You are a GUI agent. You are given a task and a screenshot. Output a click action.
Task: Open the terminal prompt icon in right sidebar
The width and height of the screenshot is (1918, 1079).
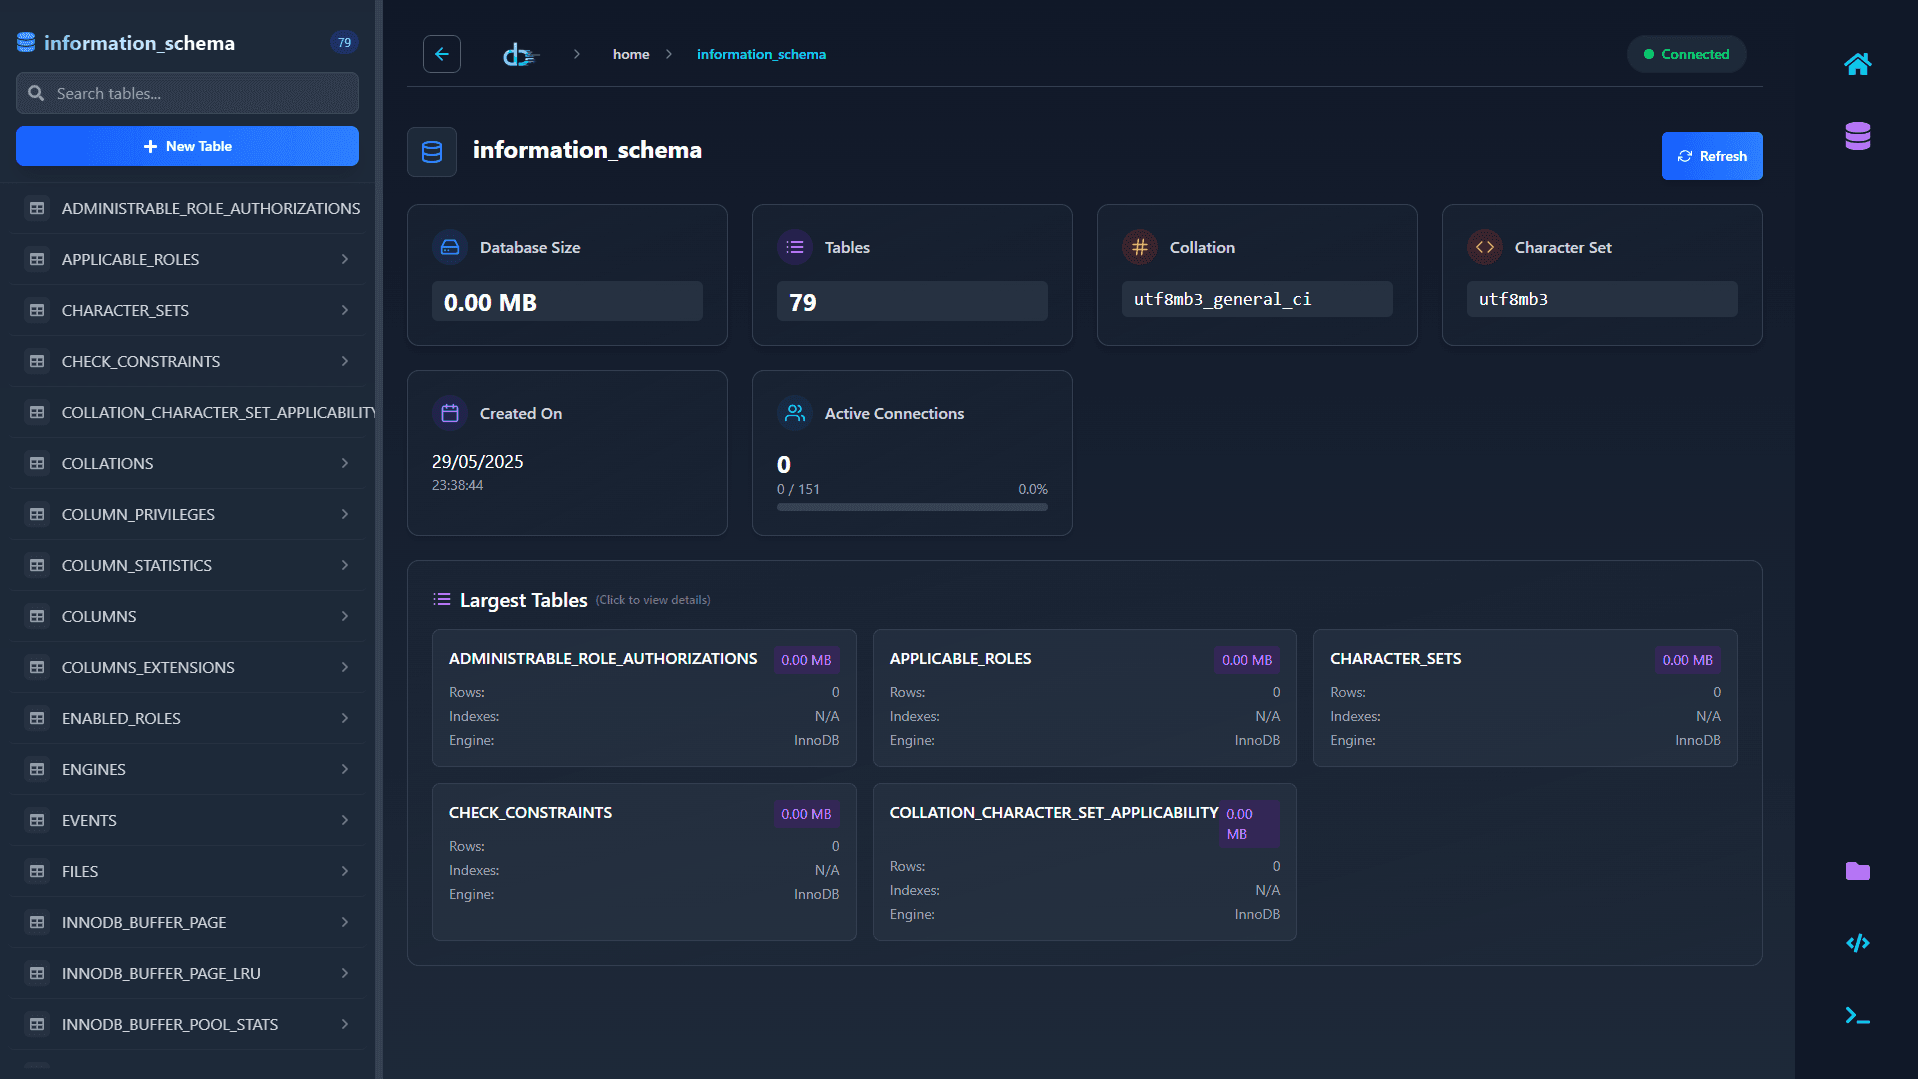1857,1016
